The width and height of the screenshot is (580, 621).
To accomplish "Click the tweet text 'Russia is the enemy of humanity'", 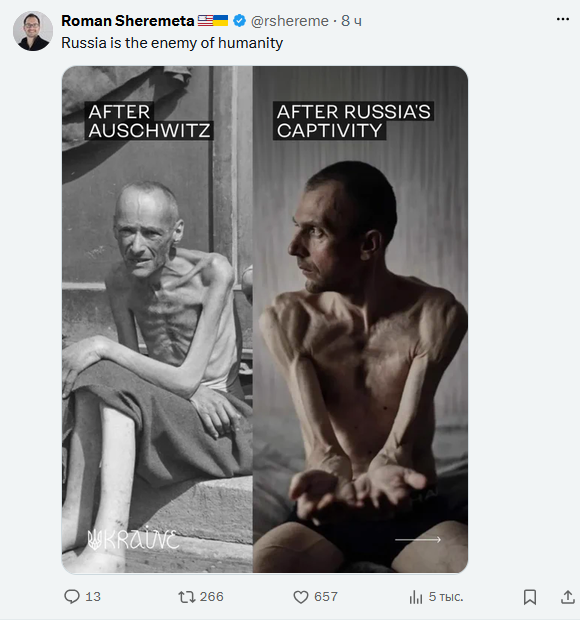I will coord(172,43).
